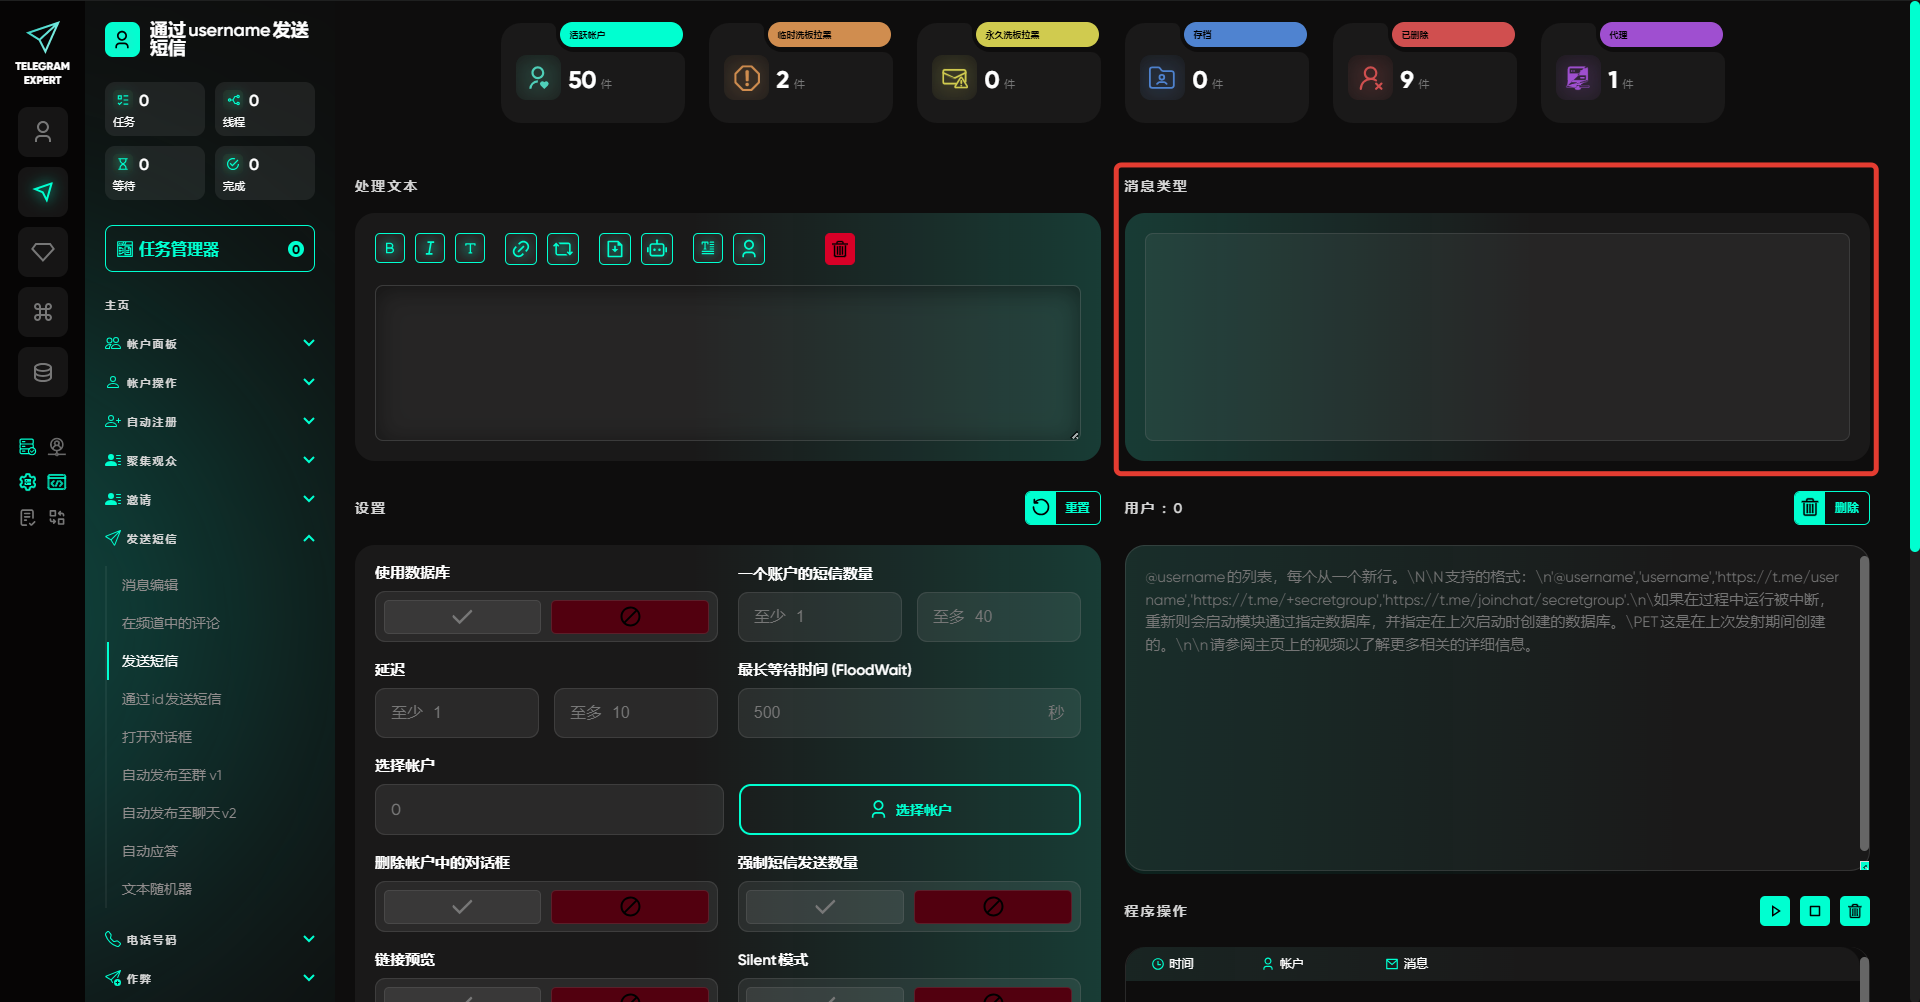Click the insert link icon in text toolbar
Image resolution: width=1920 pixels, height=1002 pixels.
(x=521, y=249)
